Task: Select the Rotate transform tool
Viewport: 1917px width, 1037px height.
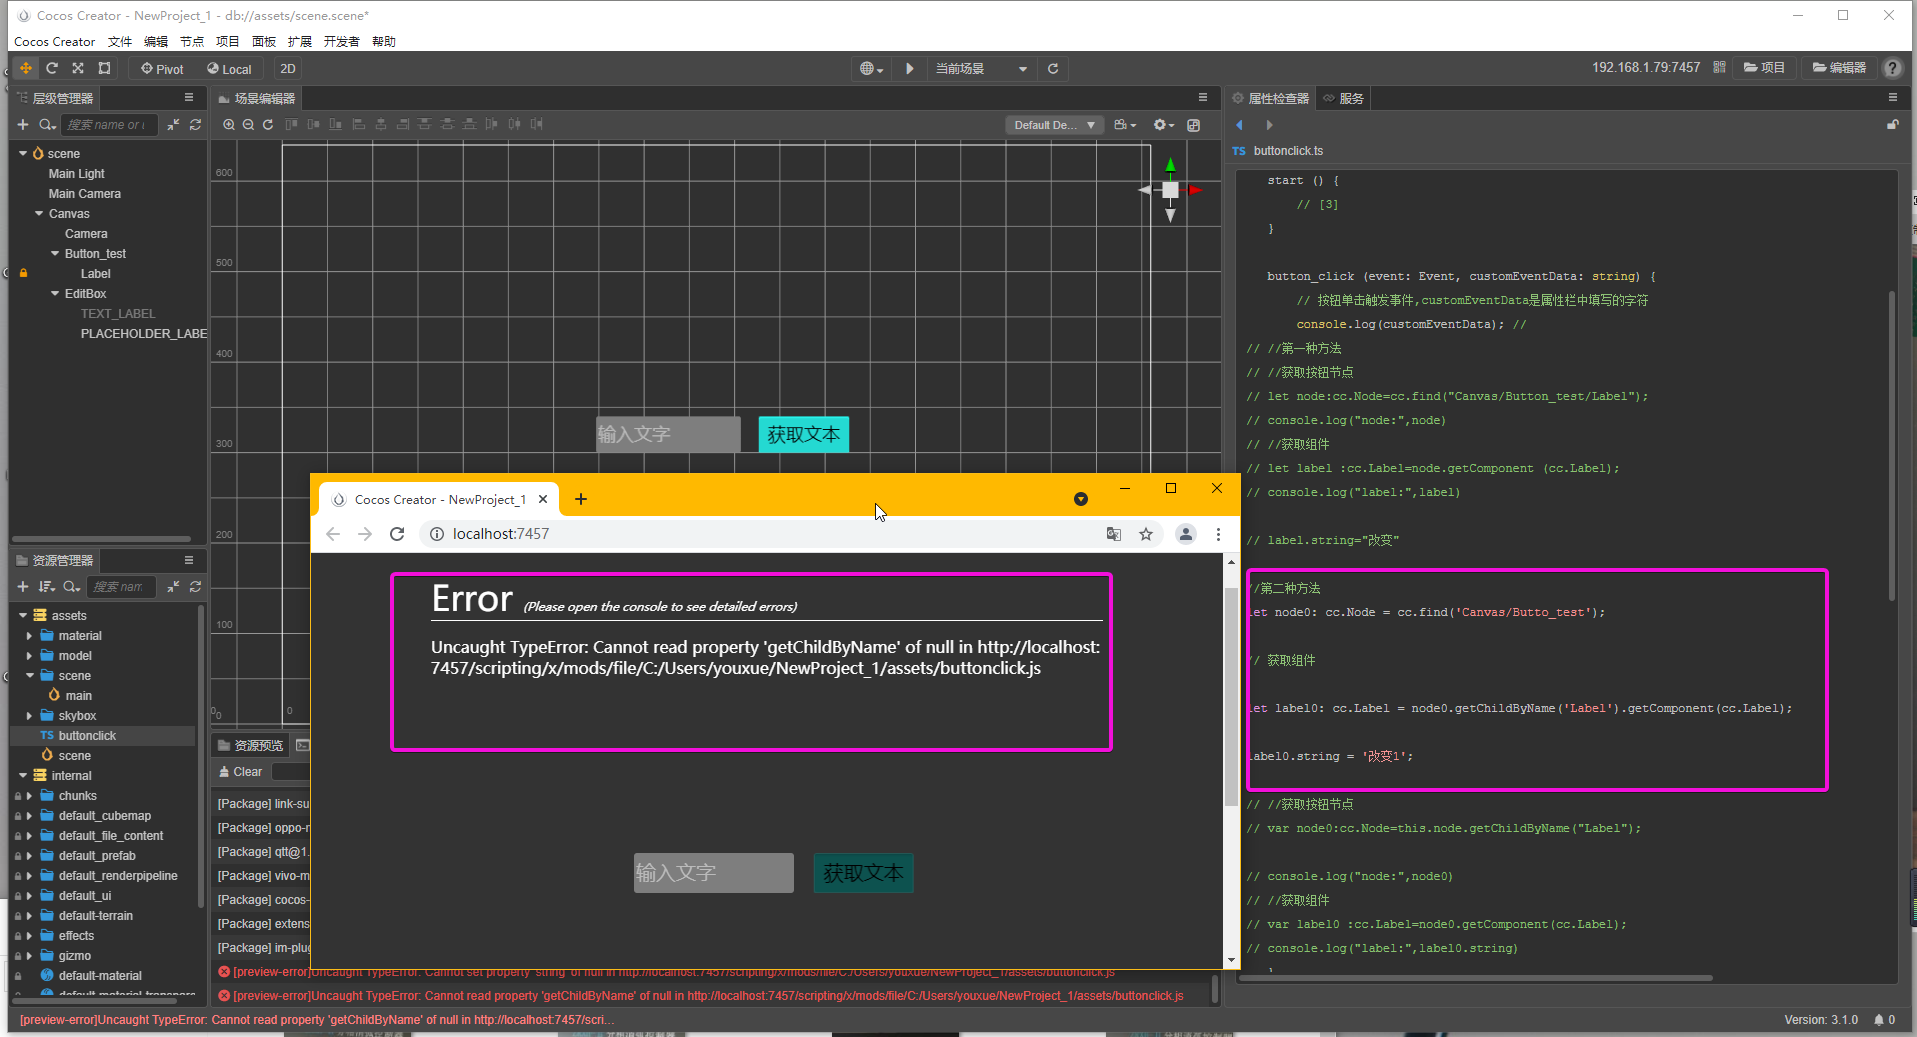Action: [52, 69]
